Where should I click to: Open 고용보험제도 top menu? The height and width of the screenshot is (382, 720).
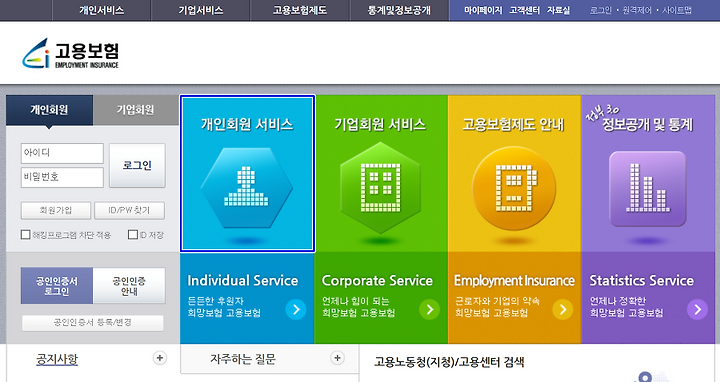click(300, 10)
